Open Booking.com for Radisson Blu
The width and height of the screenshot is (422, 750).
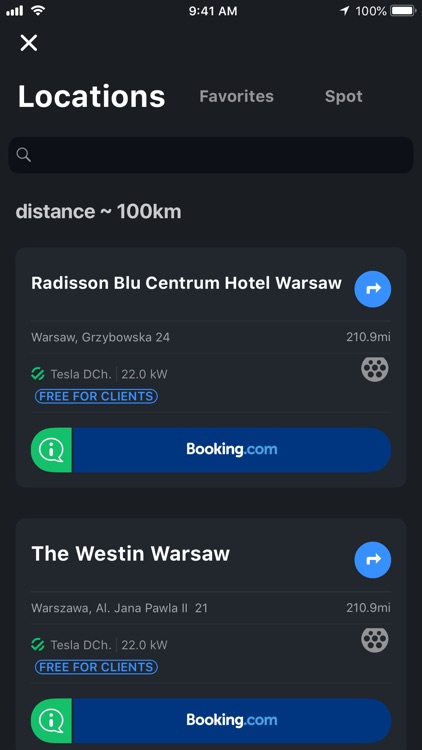[232, 450]
